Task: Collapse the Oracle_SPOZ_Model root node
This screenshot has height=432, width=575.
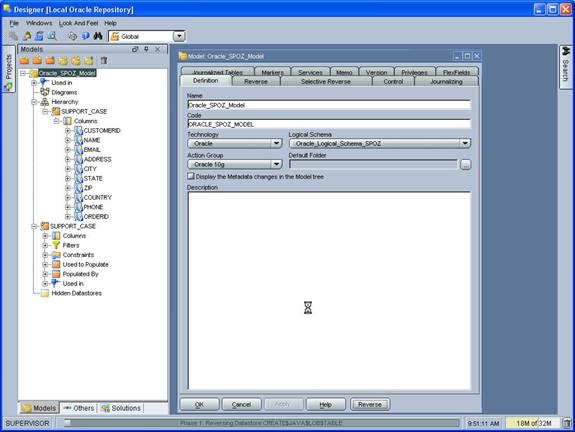Action: [x=23, y=73]
